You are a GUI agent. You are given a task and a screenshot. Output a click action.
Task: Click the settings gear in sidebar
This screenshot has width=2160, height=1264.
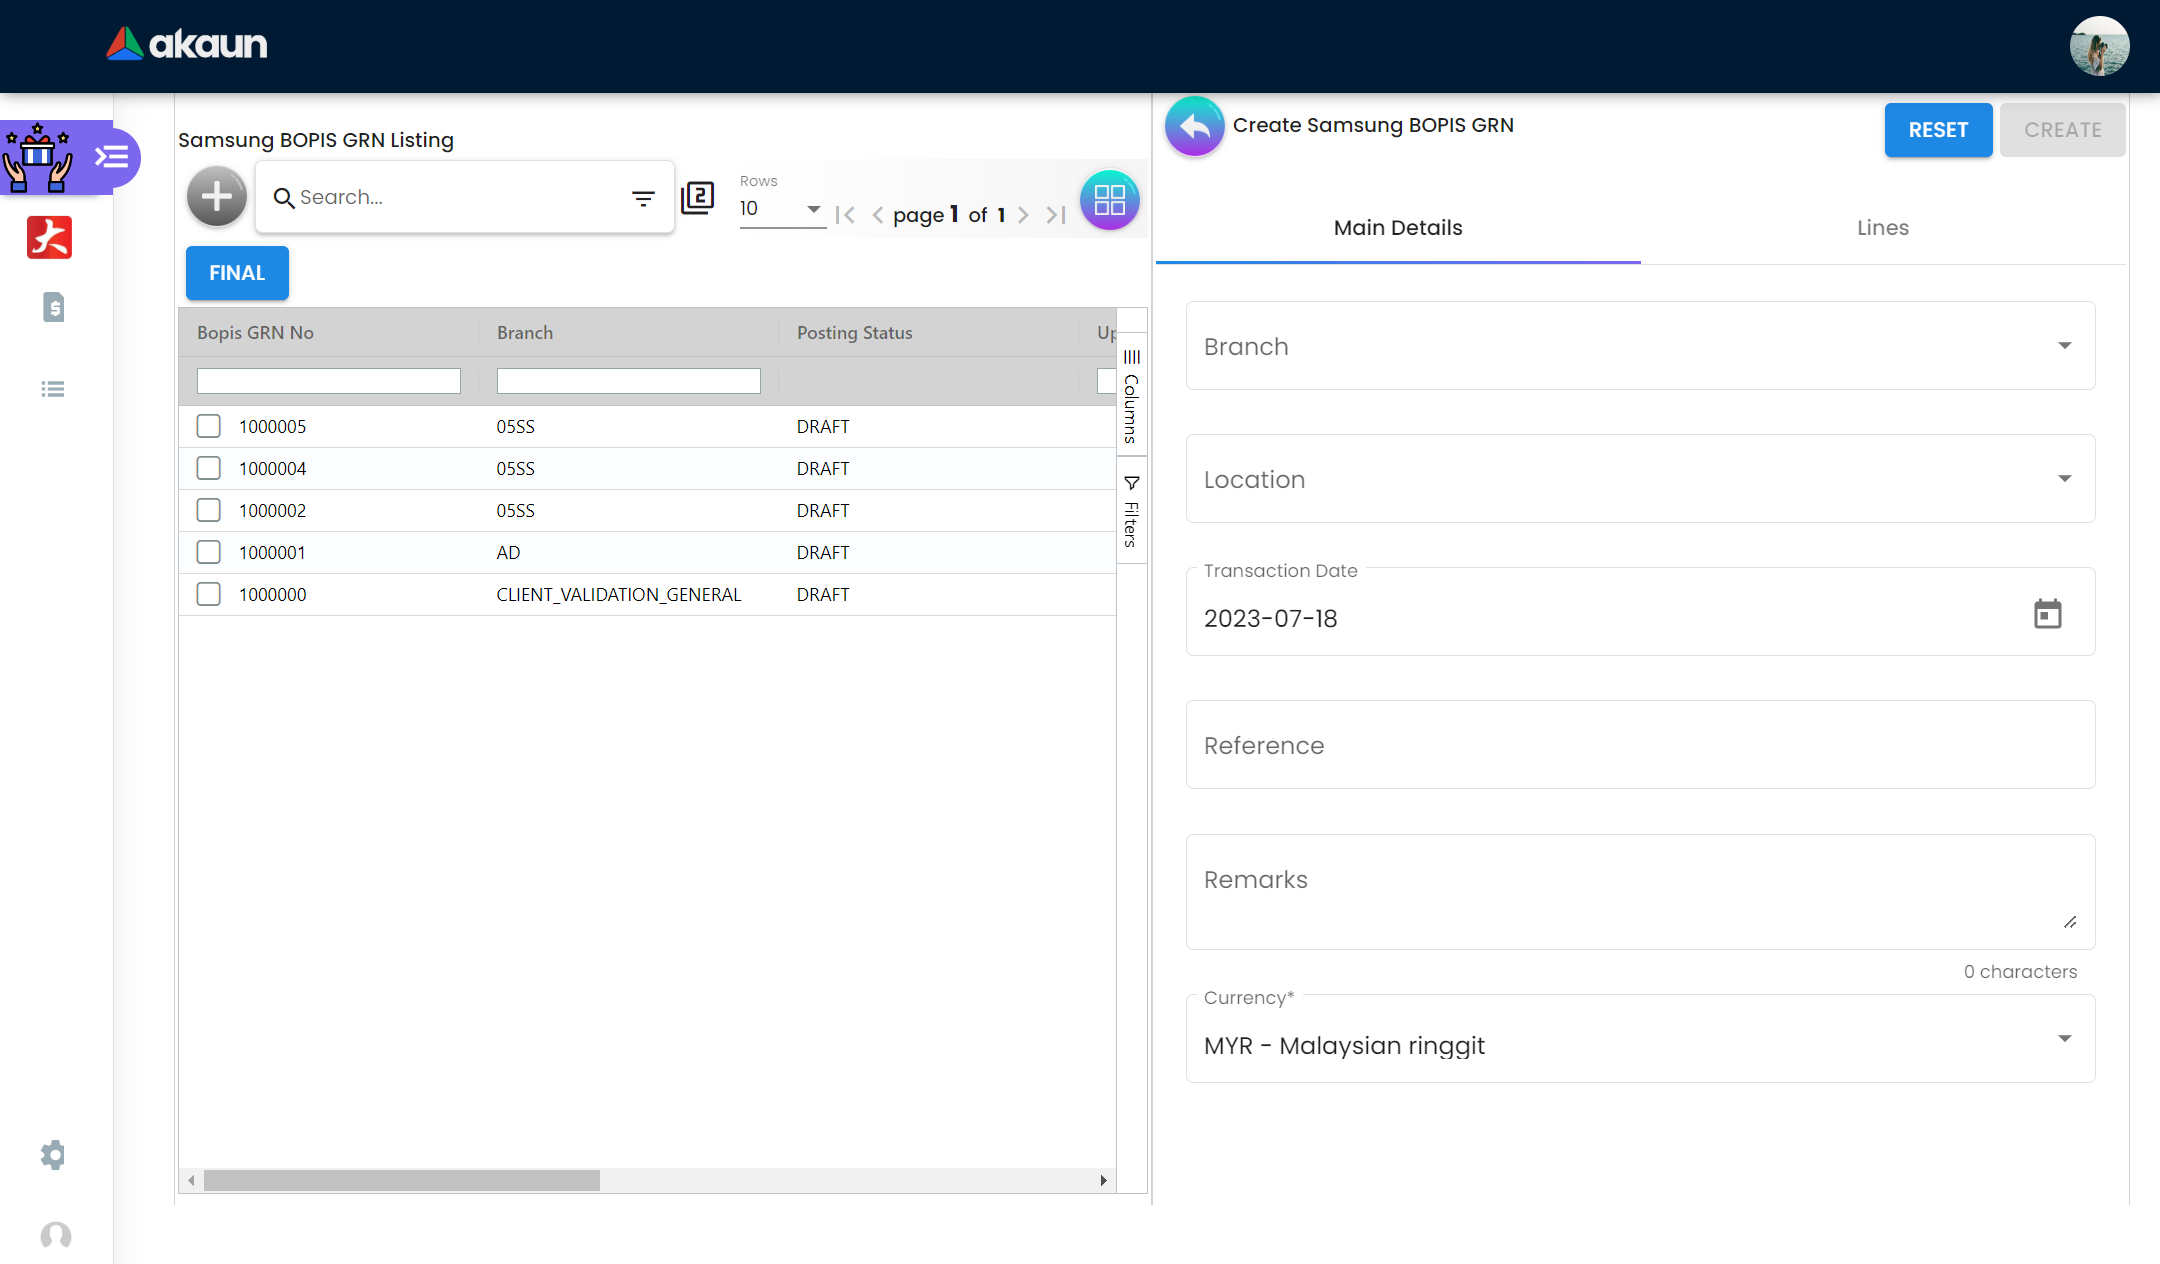tap(53, 1155)
